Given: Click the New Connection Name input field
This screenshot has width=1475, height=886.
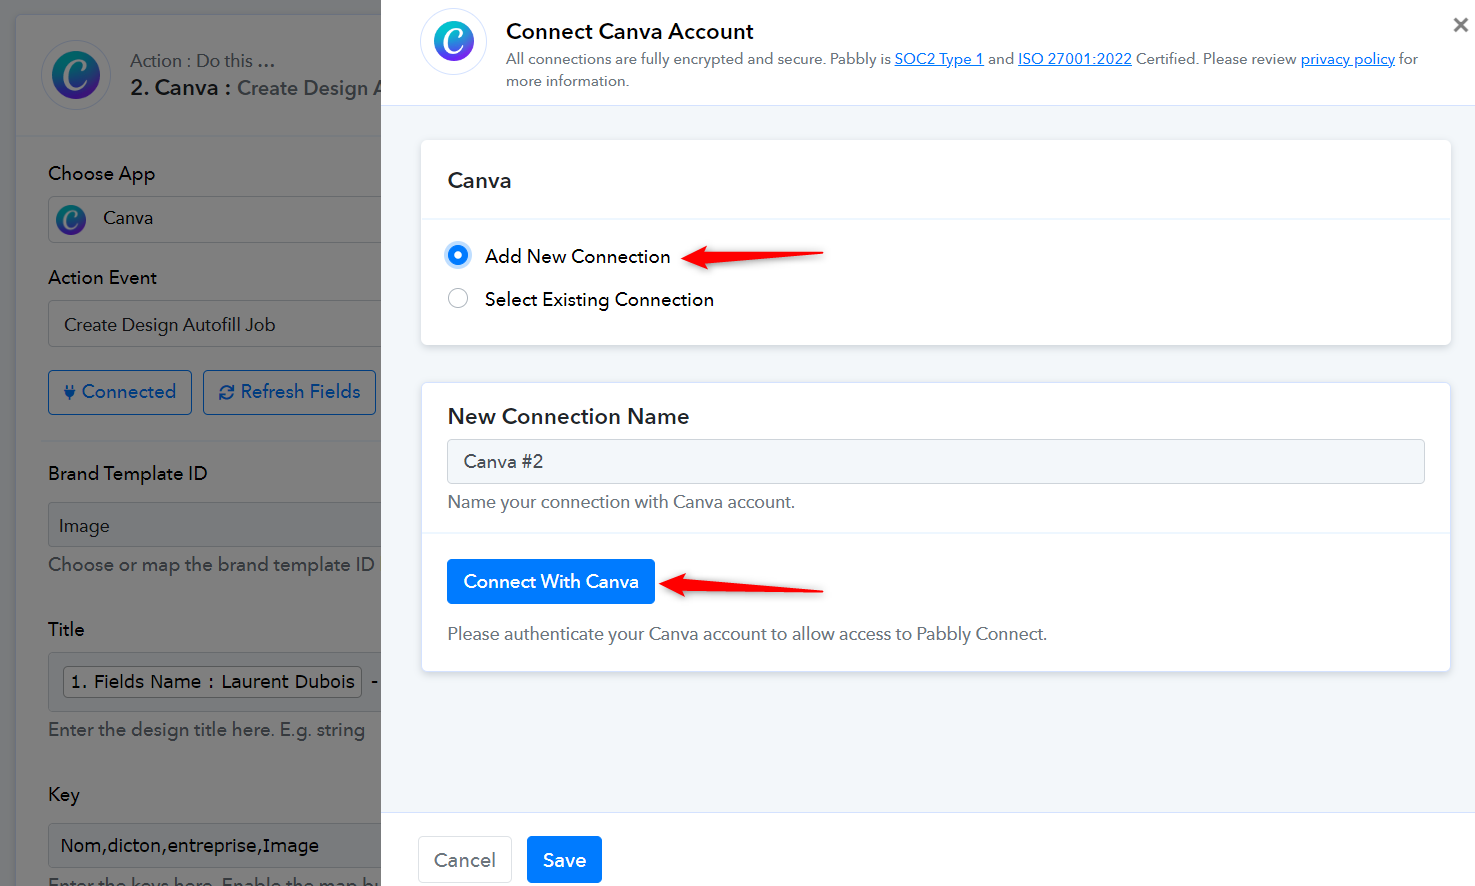Looking at the screenshot, I should pos(935,461).
